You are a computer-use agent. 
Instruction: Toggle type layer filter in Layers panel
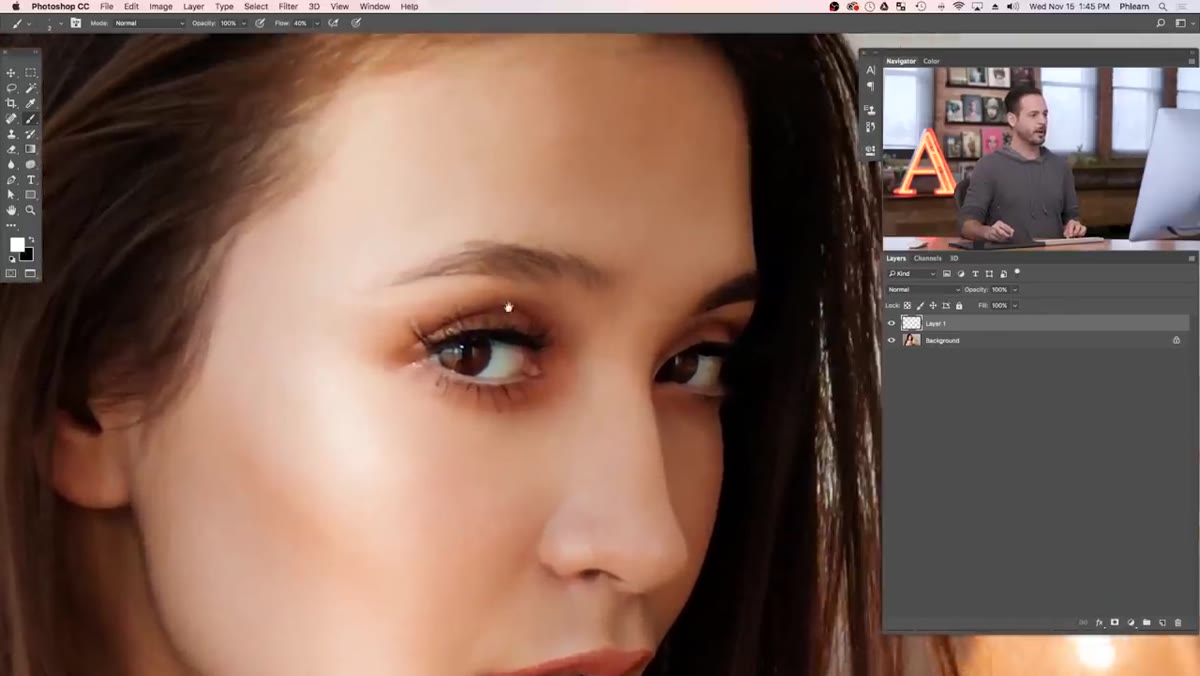(x=975, y=274)
